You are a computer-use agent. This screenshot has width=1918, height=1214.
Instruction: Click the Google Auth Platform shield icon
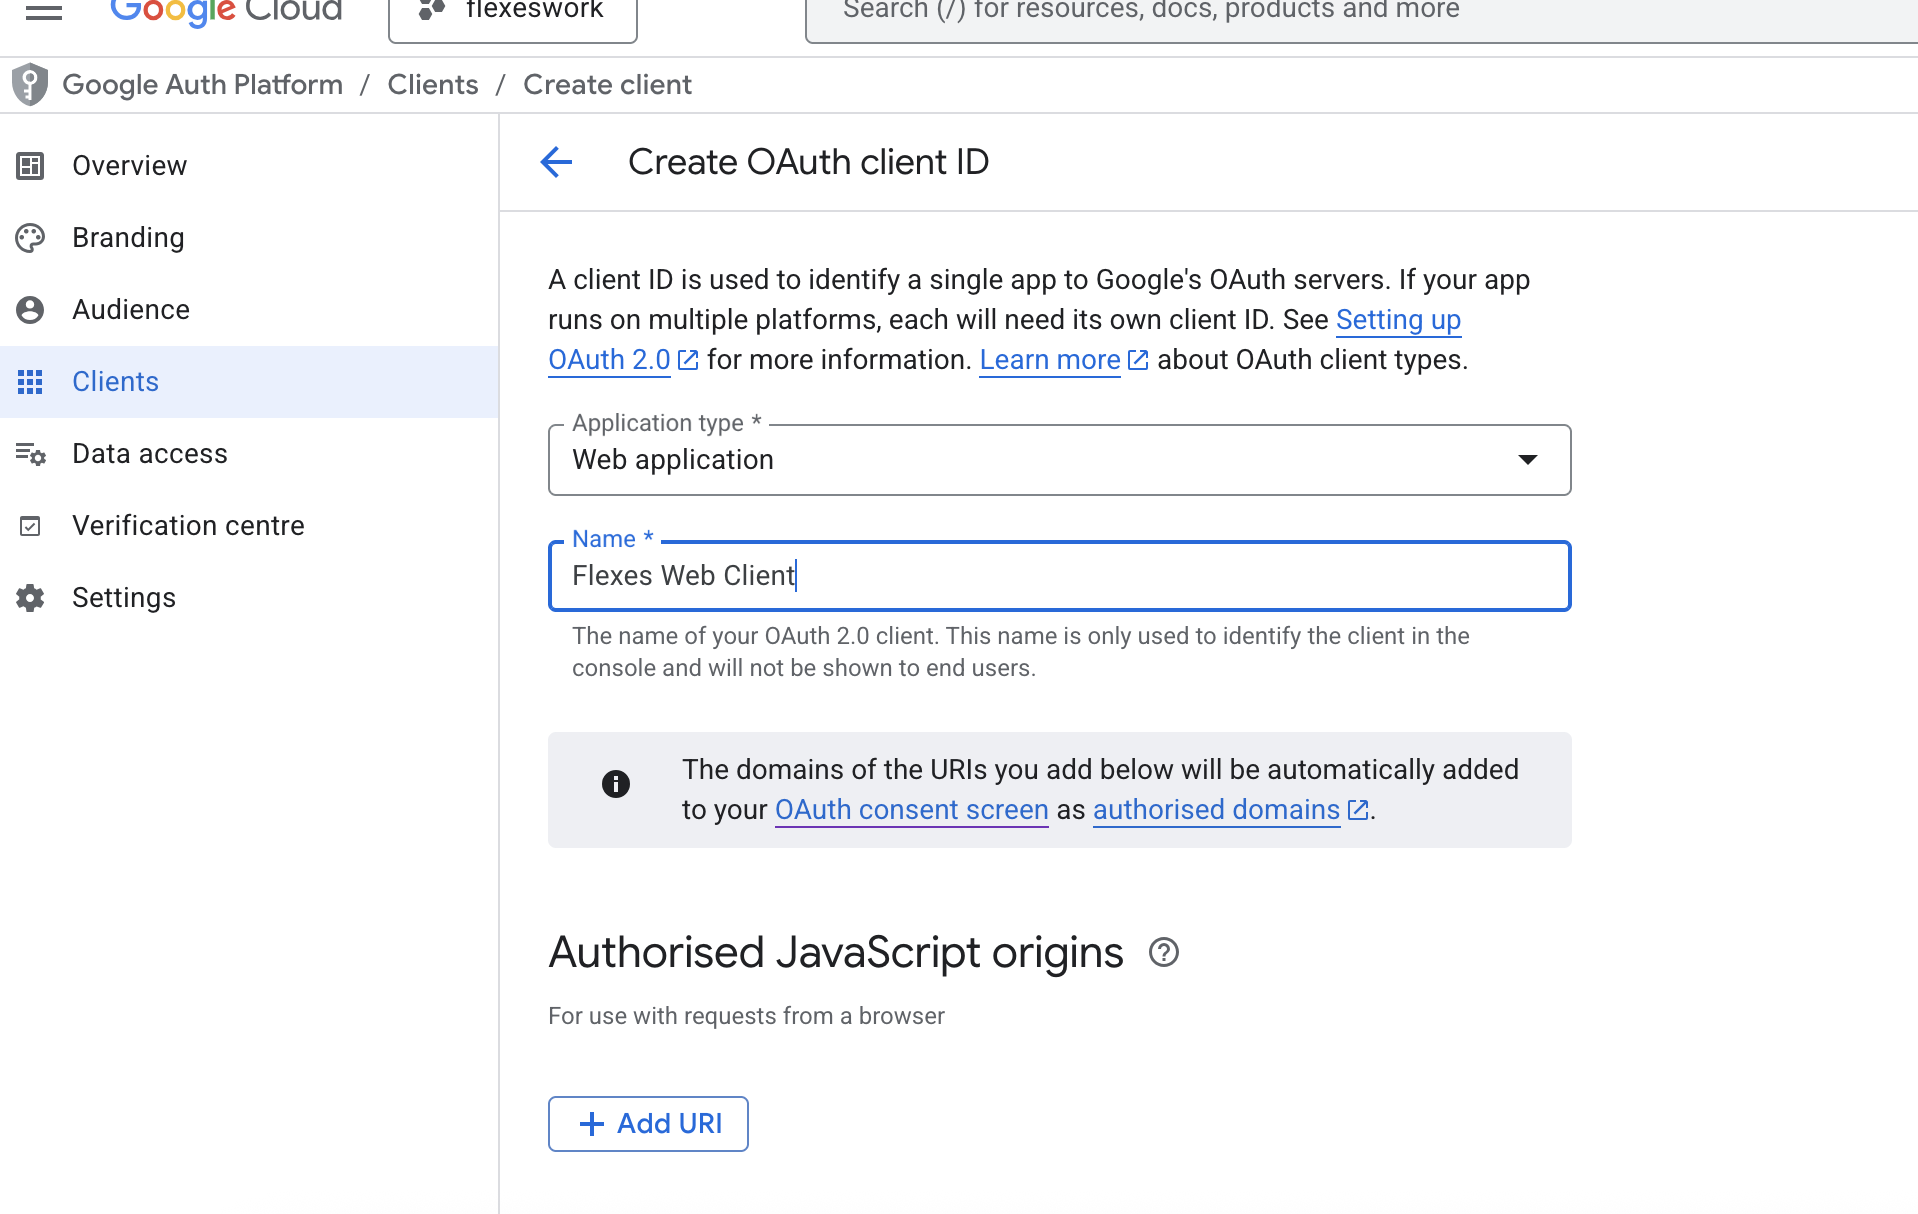(30, 85)
